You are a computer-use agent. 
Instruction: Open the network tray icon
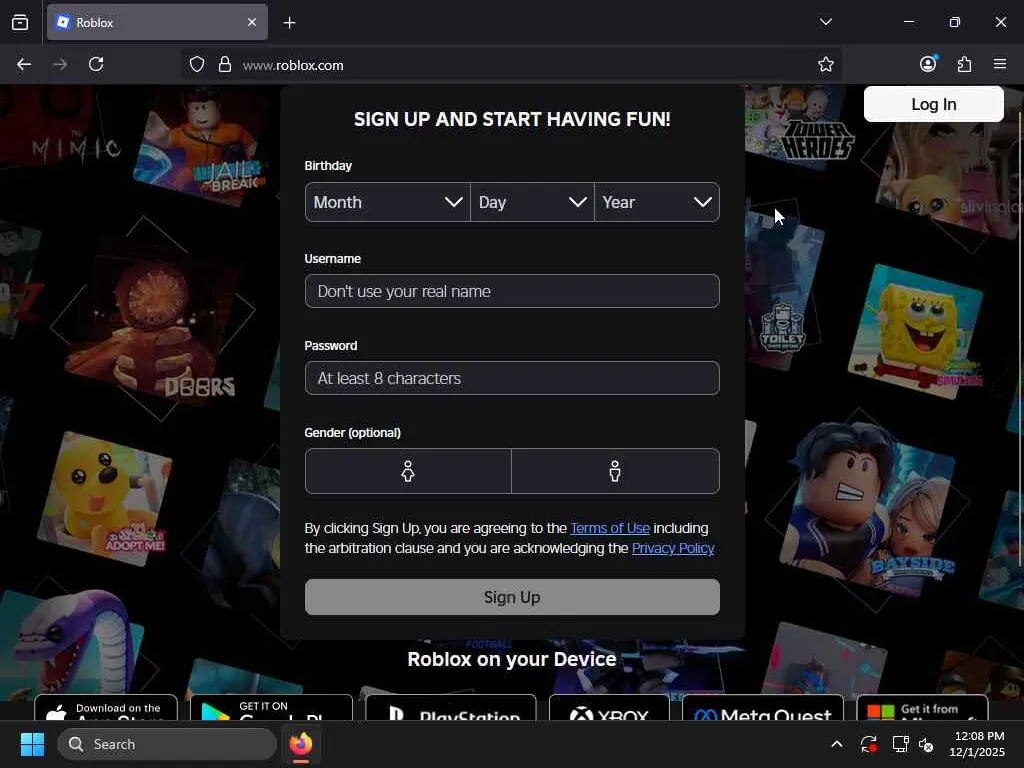click(x=901, y=744)
